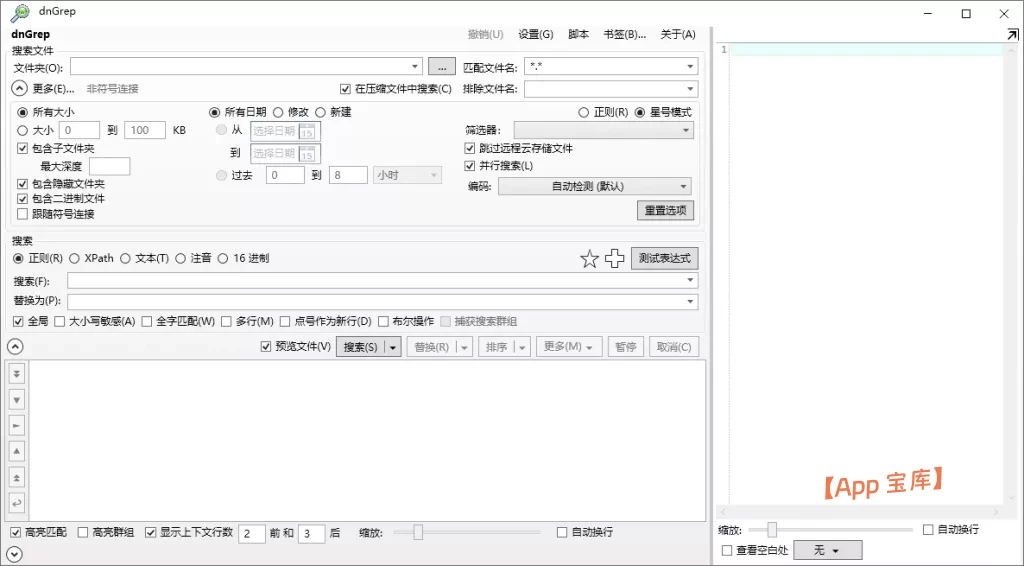1024x566 pixels.
Task: Enable 查看空白处 checkbox
Action: (727, 550)
